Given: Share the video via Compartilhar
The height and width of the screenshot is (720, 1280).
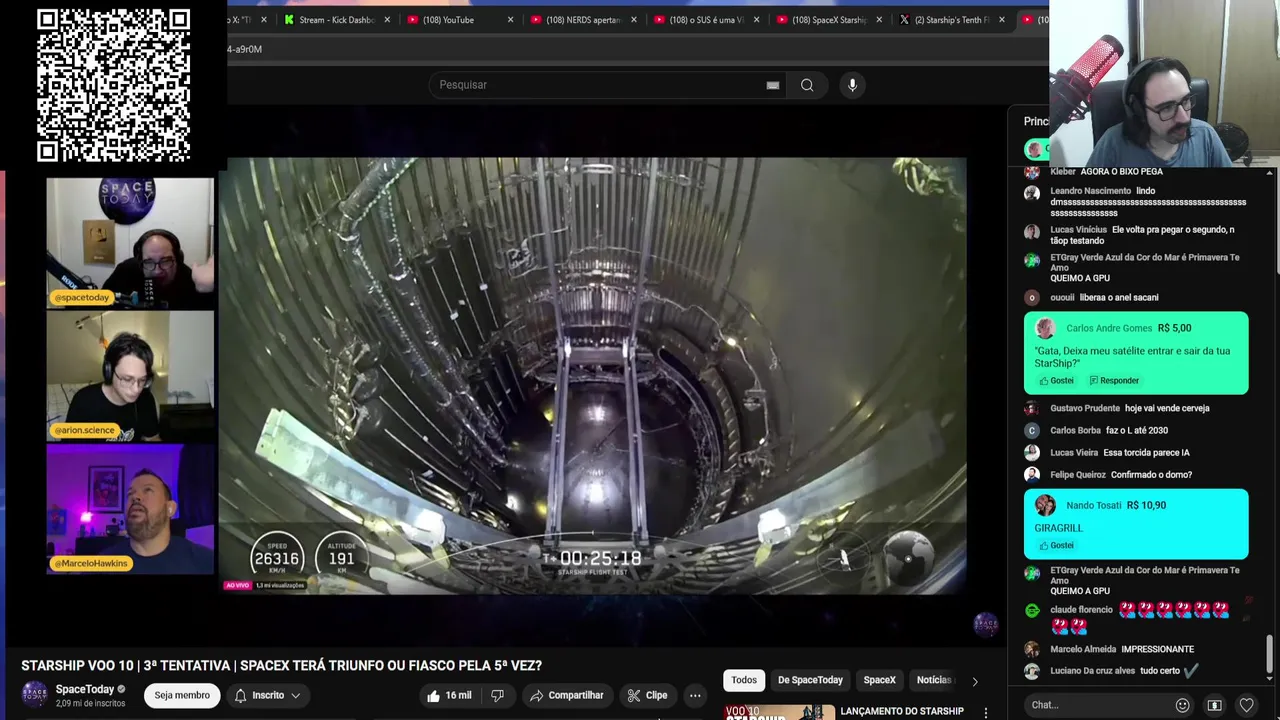Looking at the screenshot, I should tap(566, 695).
